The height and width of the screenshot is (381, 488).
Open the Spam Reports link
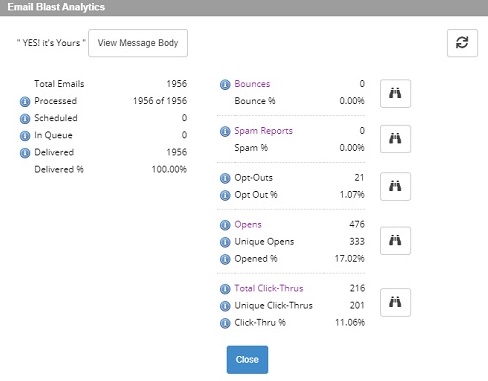coord(263,131)
